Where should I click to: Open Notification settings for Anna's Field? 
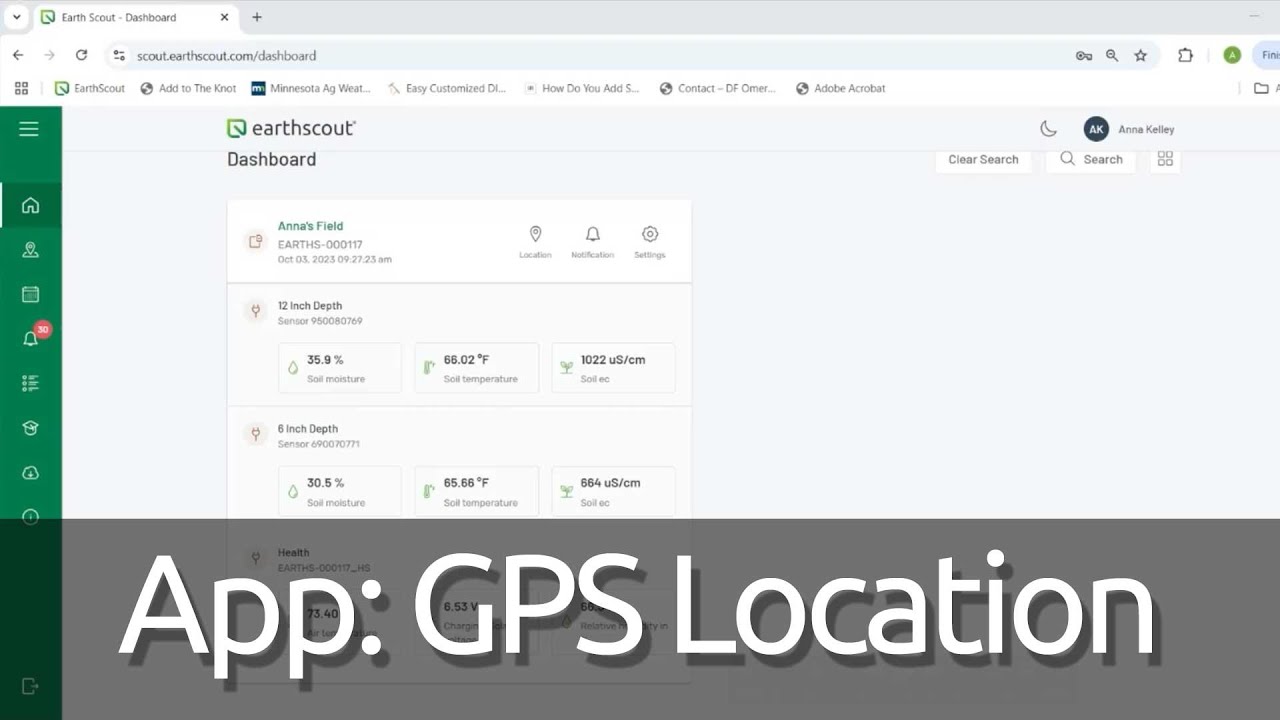tap(592, 241)
